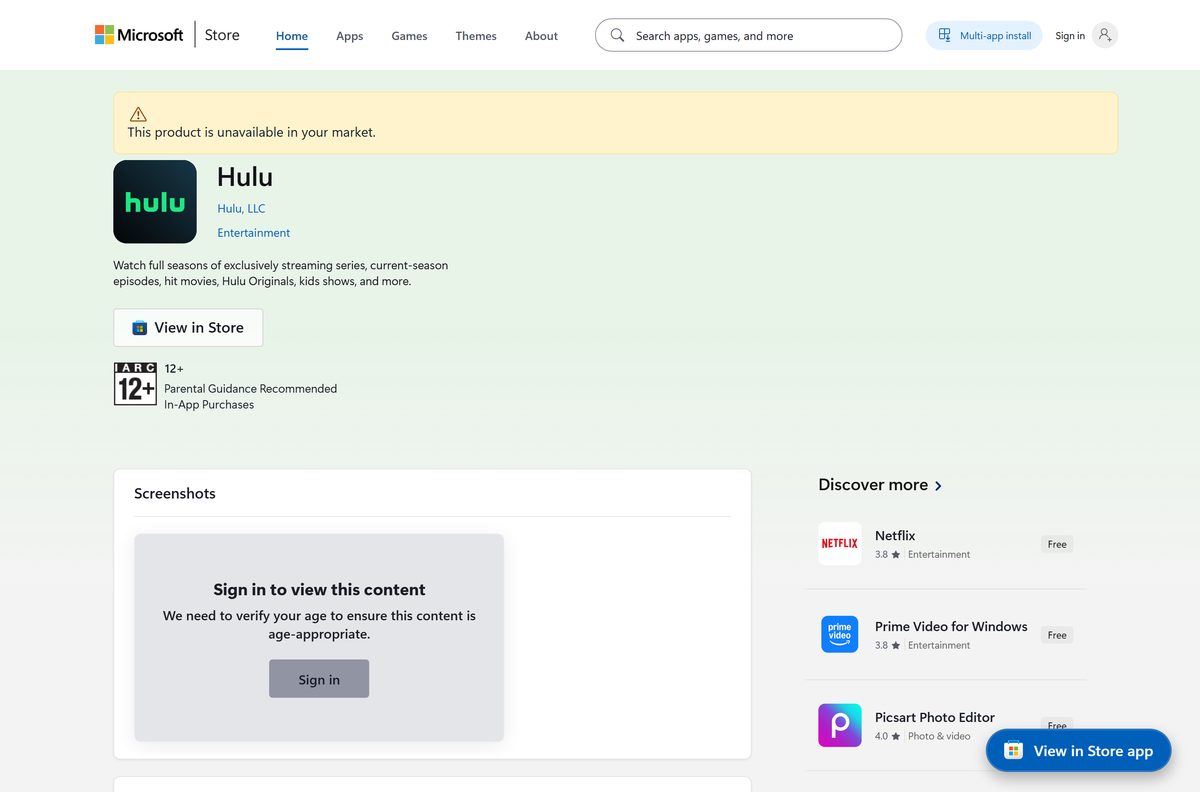Click the Picsart app icon

(840, 726)
